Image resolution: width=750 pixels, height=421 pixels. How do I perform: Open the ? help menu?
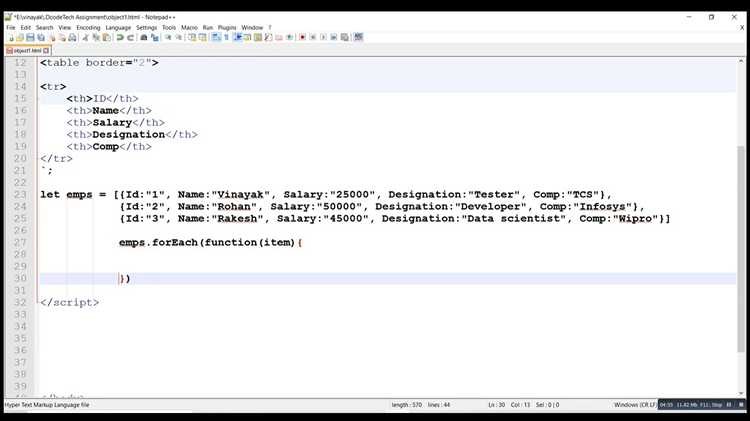tap(270, 28)
